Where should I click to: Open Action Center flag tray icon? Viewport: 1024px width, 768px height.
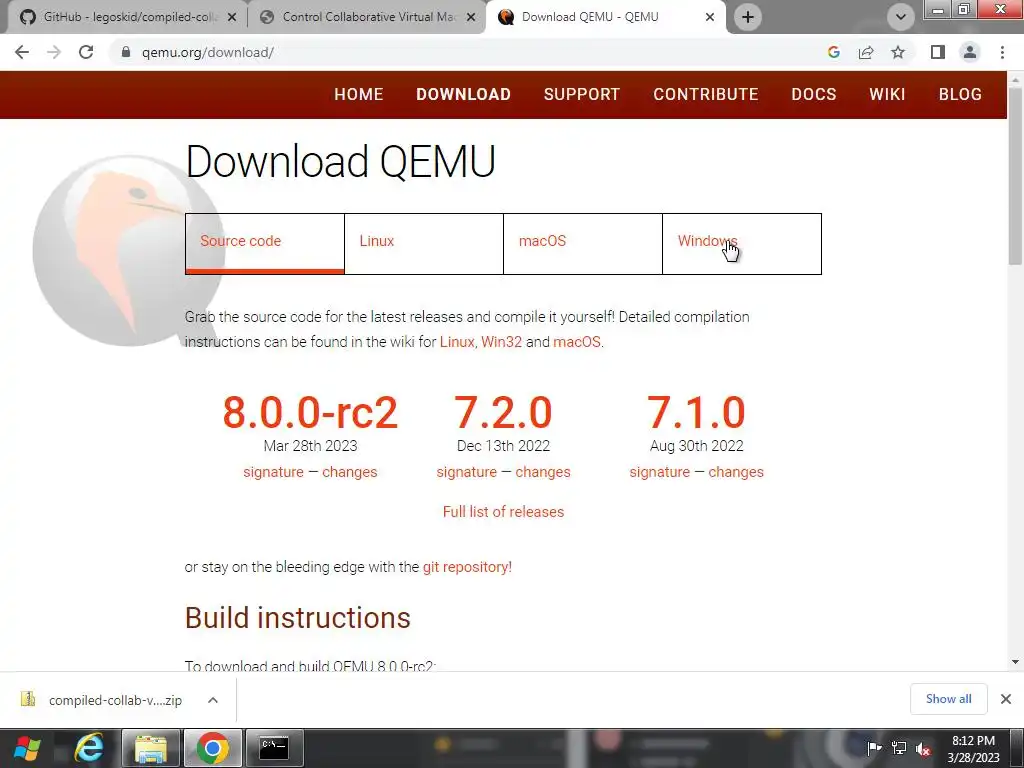pos(874,748)
